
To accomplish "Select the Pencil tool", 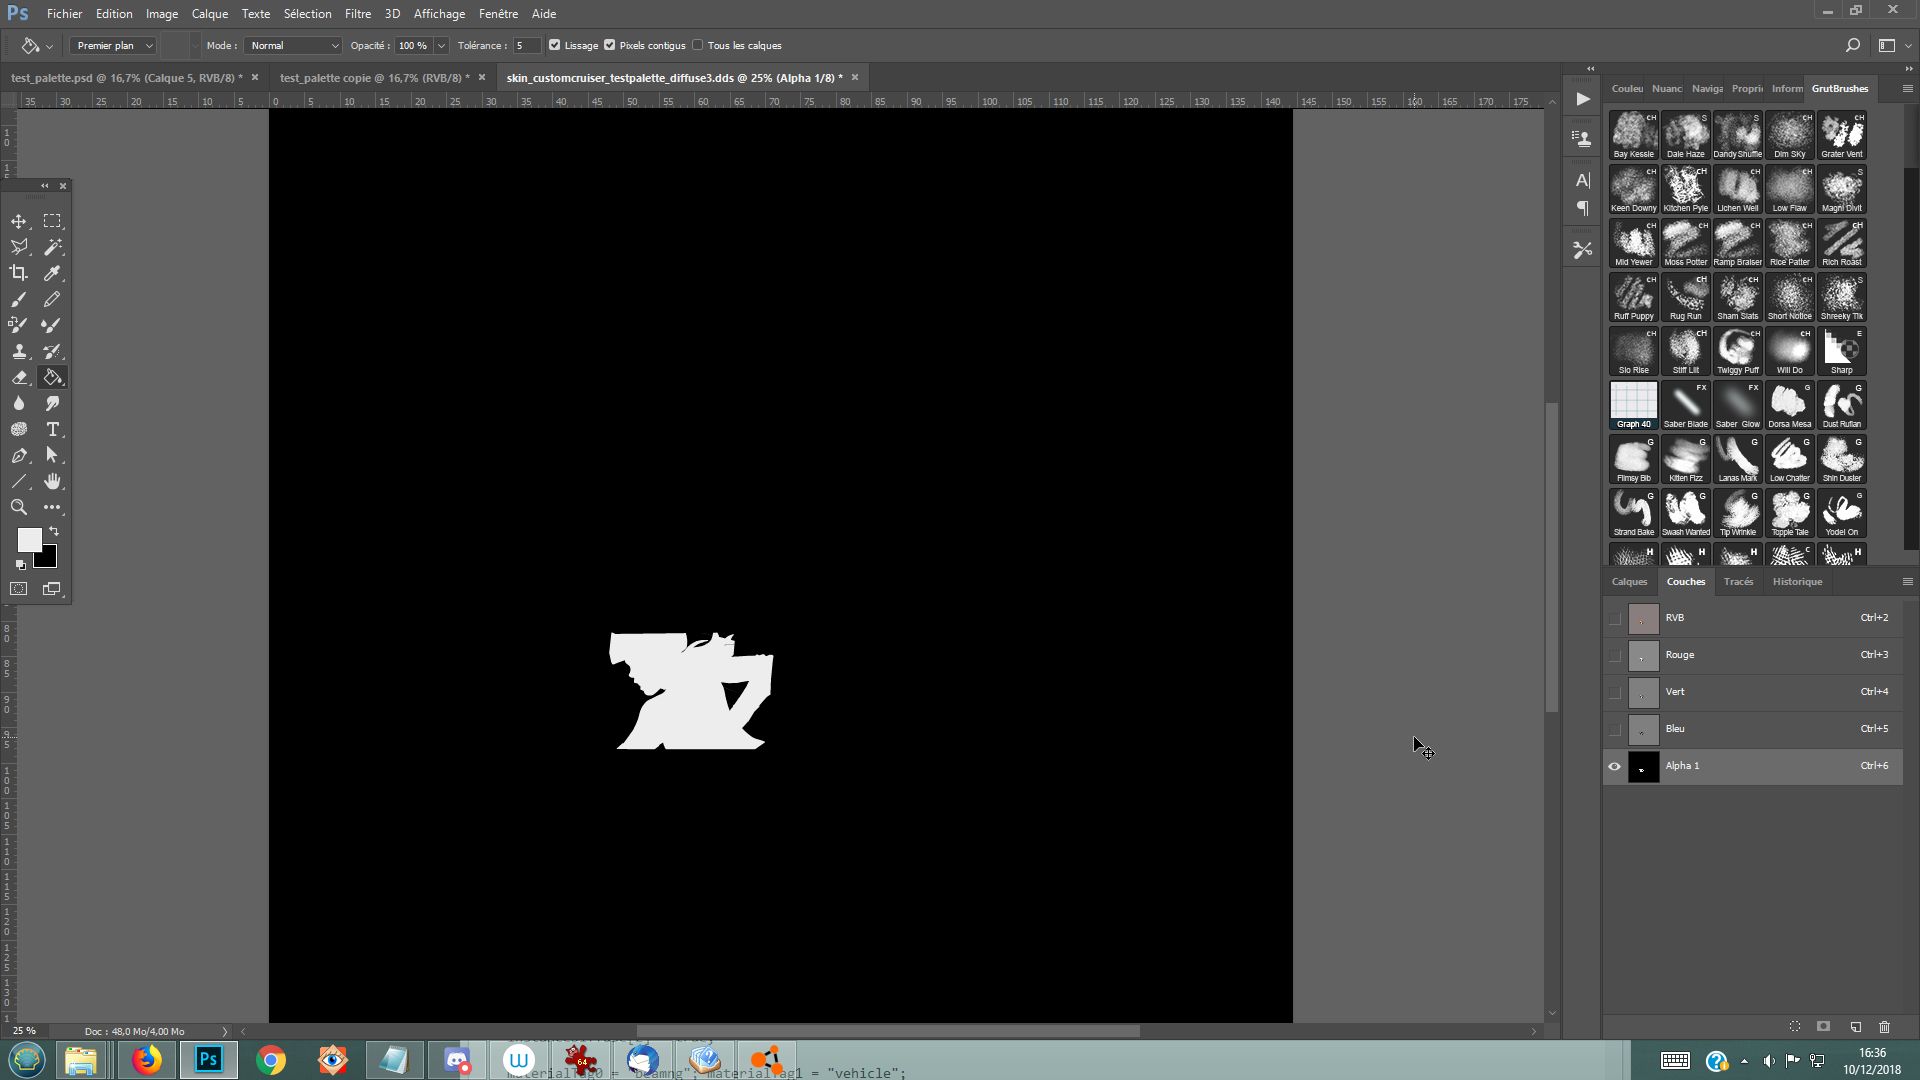I will point(52,299).
